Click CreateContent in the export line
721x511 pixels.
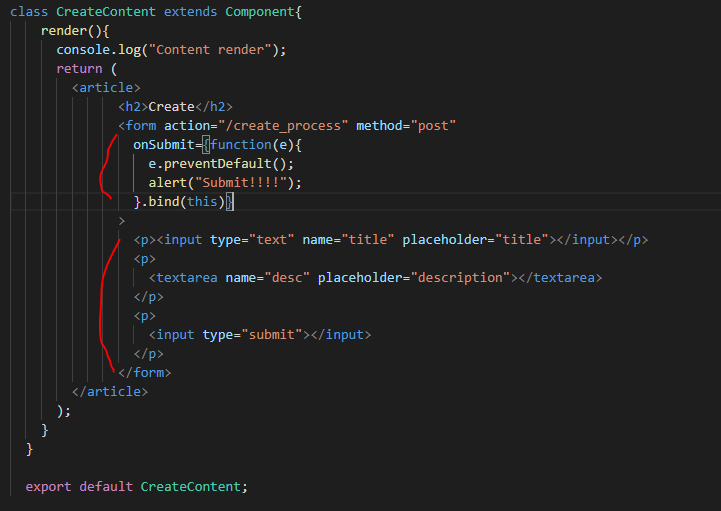pos(190,487)
